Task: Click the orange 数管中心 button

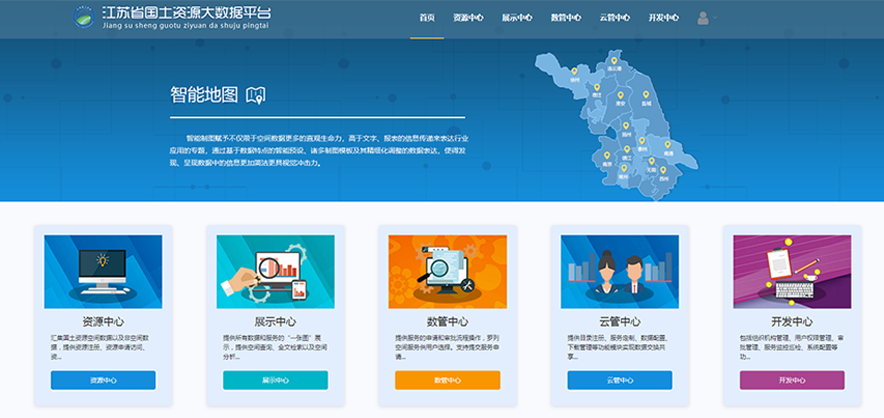Action: point(447,380)
